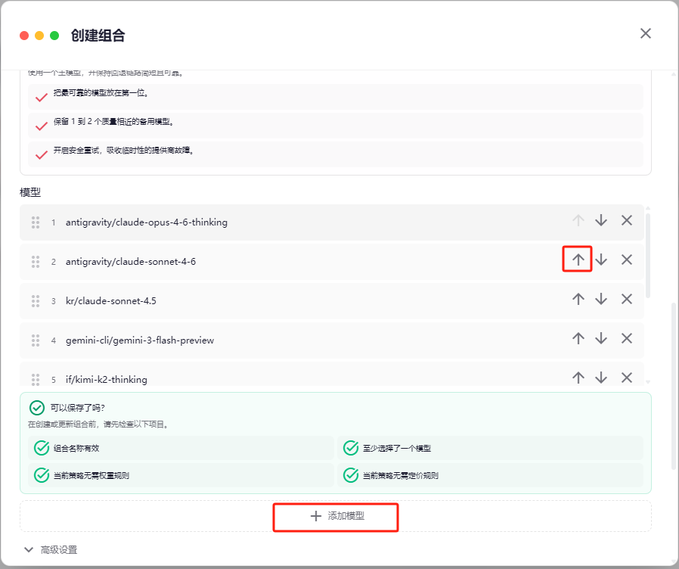Move antigravity/claude-sonnet-4-6 down
This screenshot has height=569, width=679.
[601, 260]
